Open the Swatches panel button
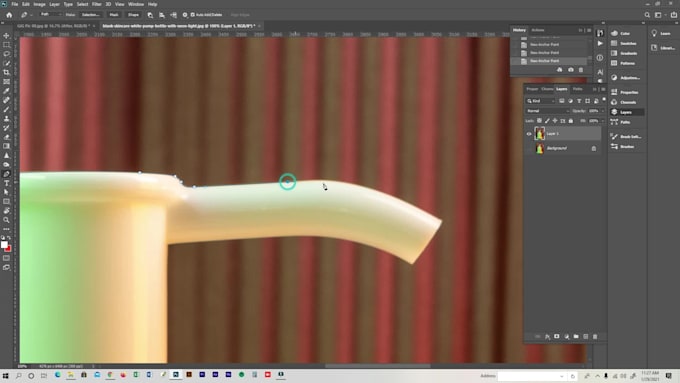The image size is (680, 383). (x=624, y=44)
